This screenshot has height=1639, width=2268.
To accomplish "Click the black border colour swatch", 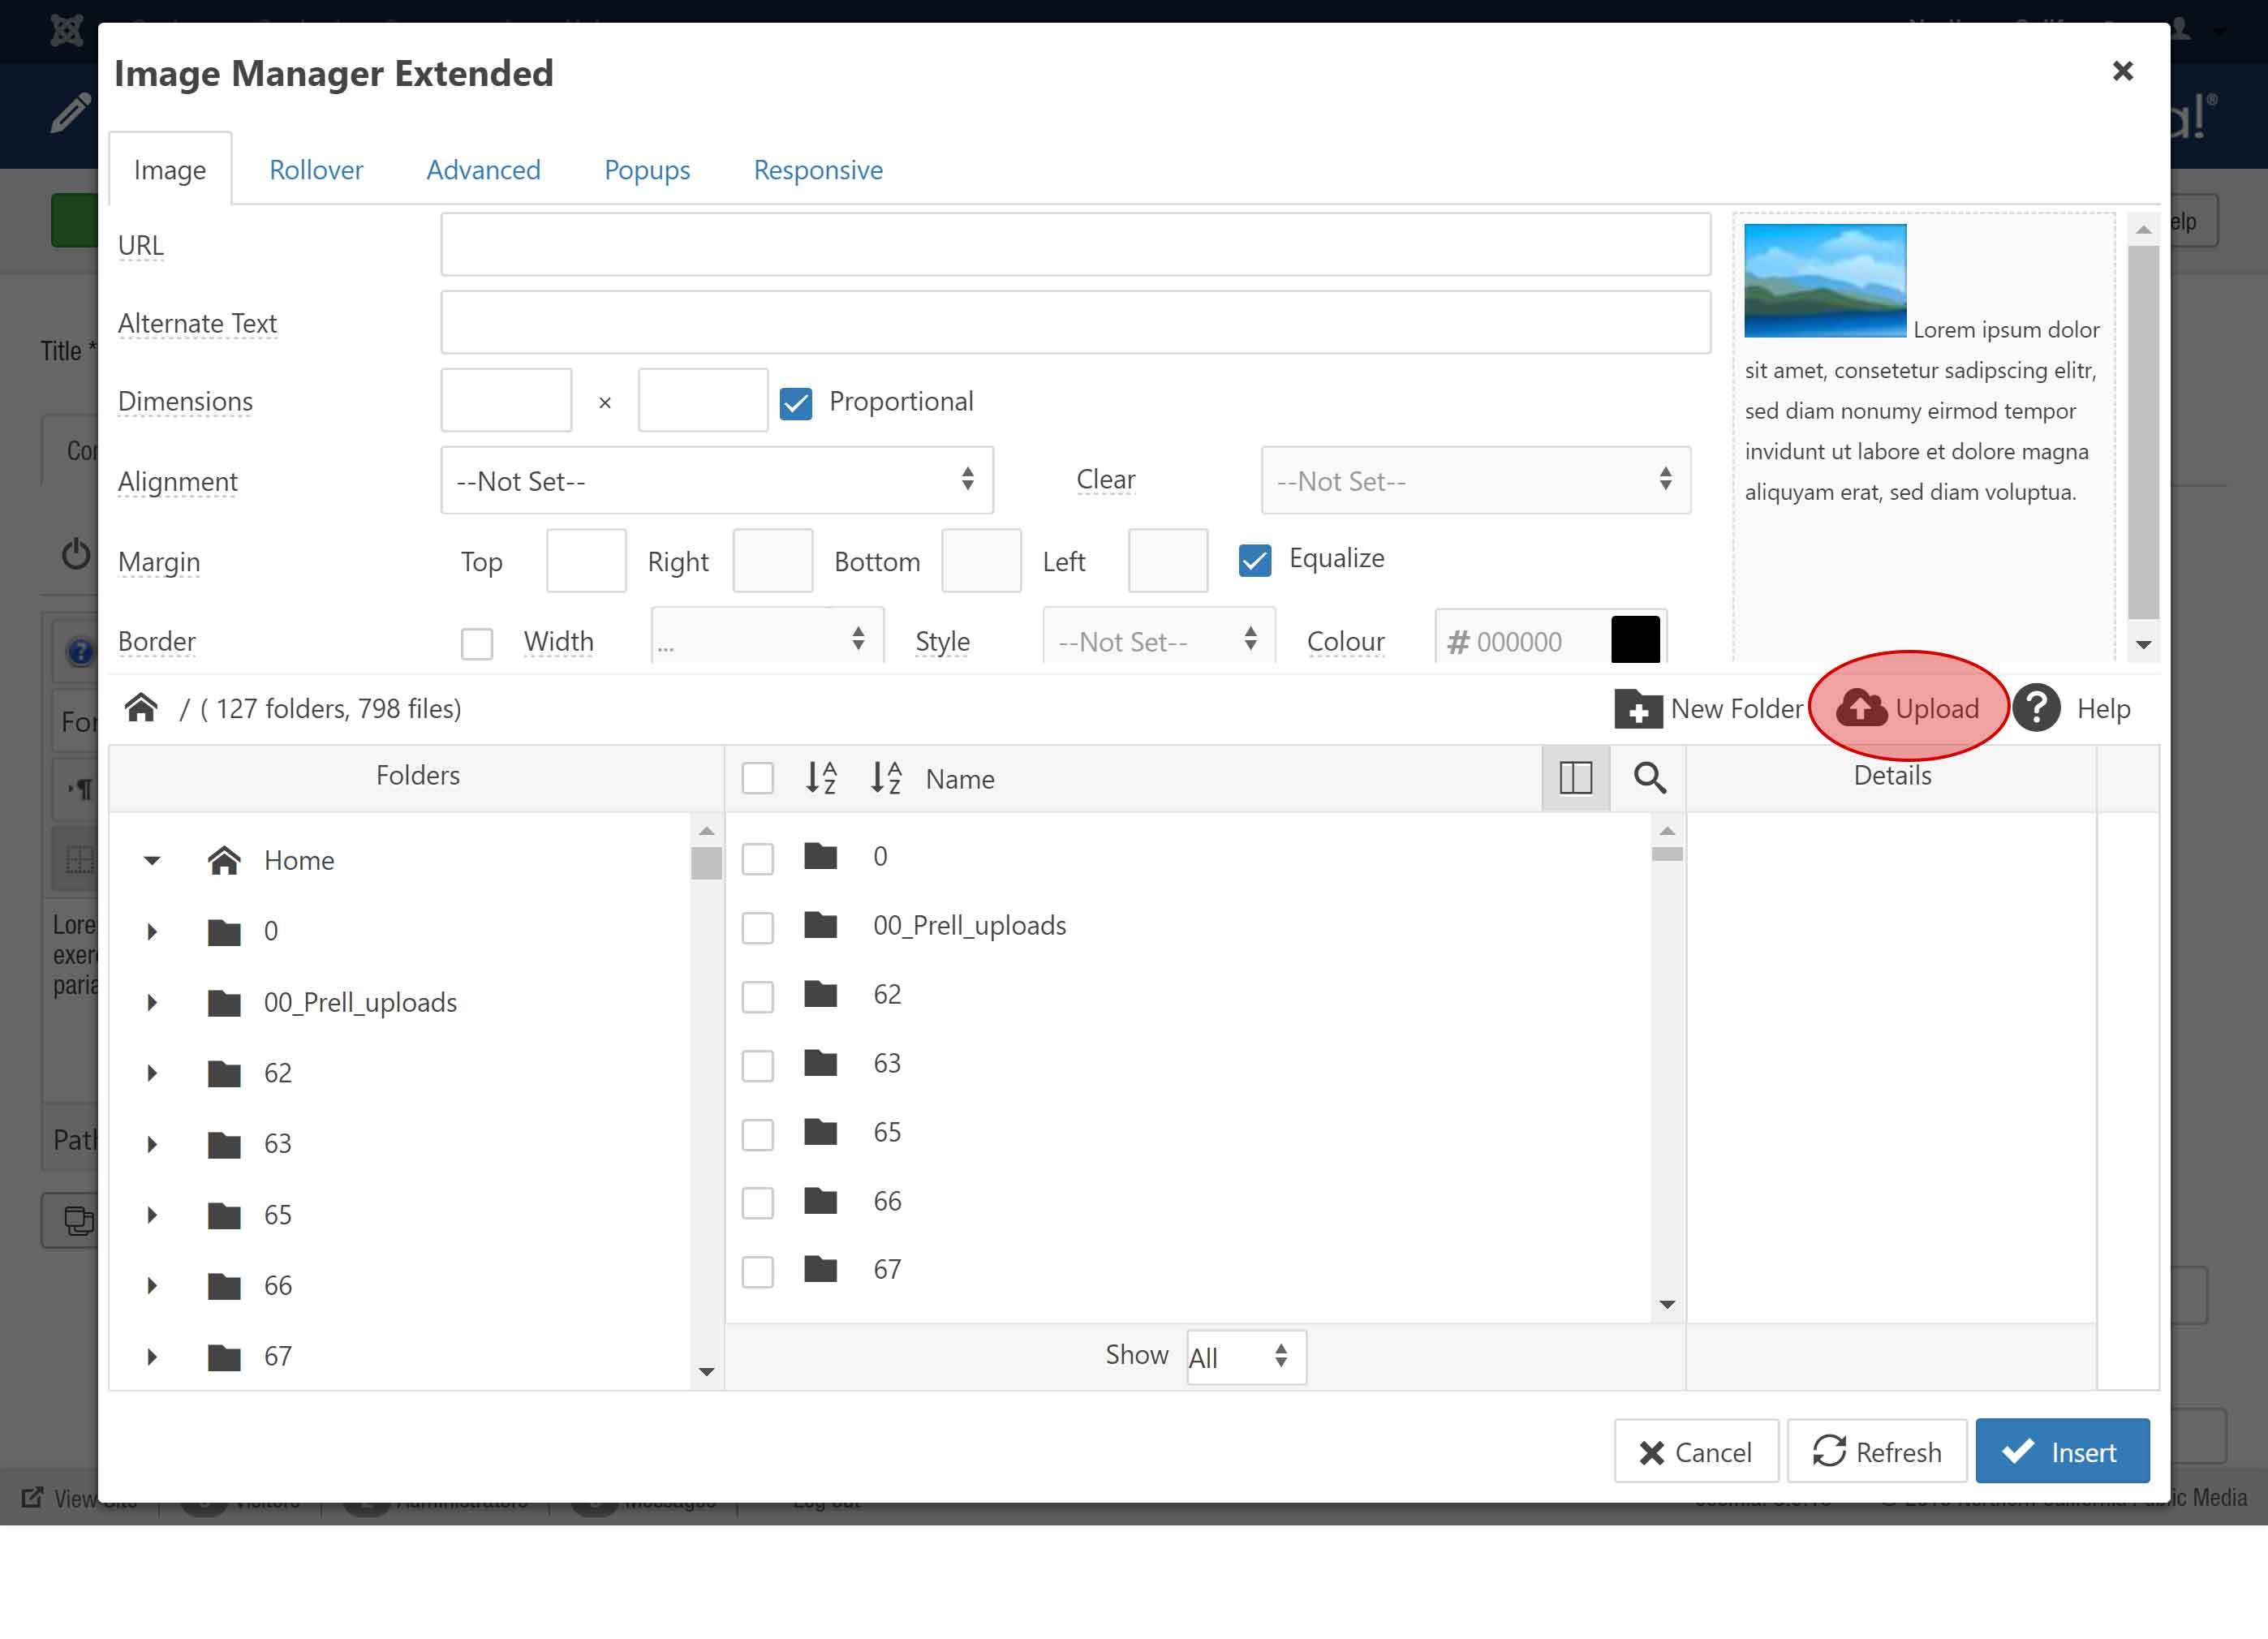I will 1635,640.
